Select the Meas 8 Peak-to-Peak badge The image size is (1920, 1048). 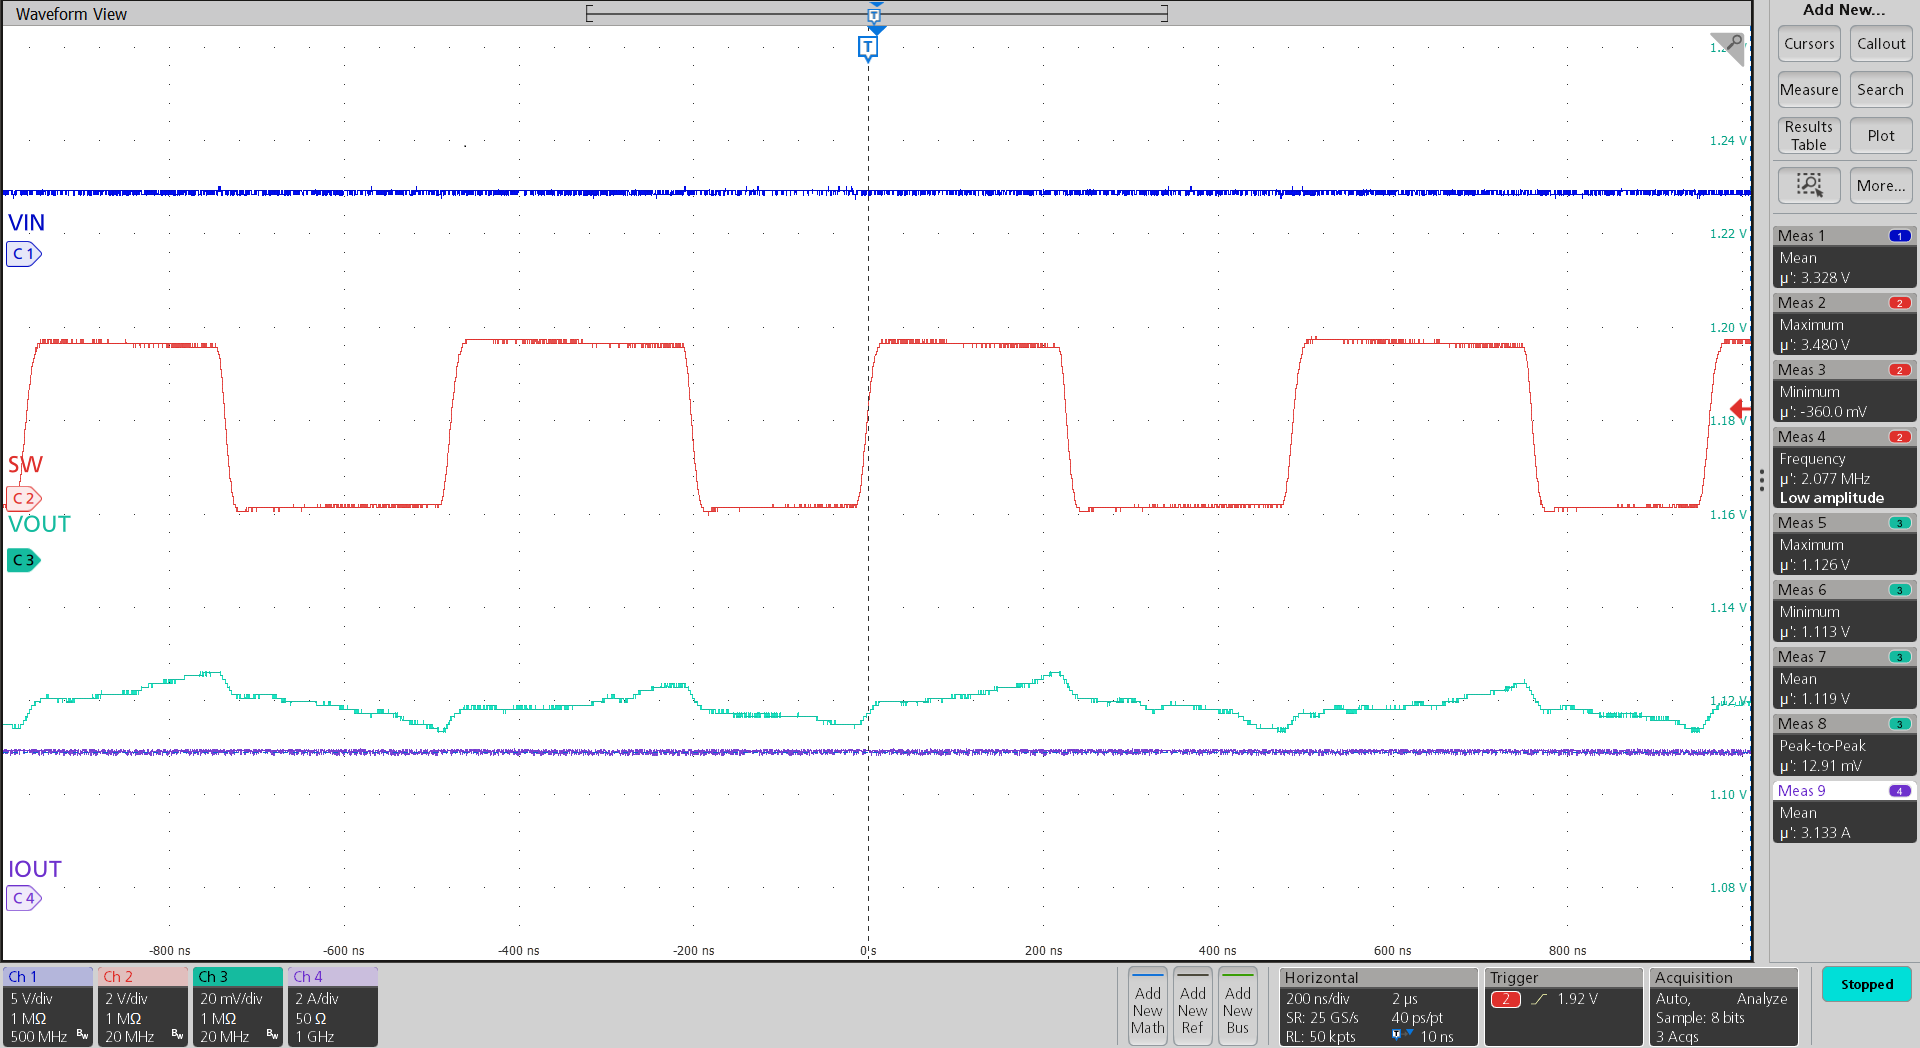1844,745
